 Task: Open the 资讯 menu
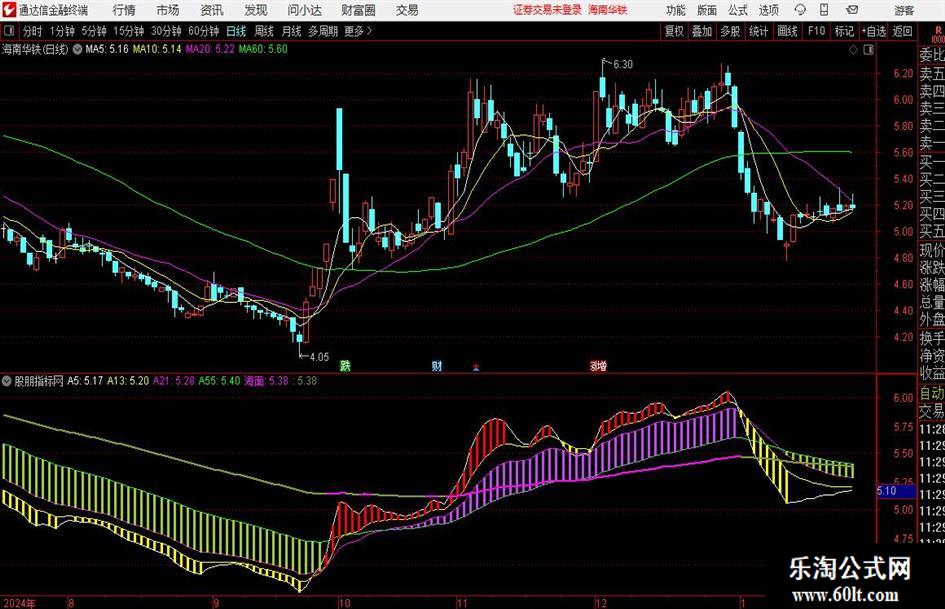click(212, 10)
